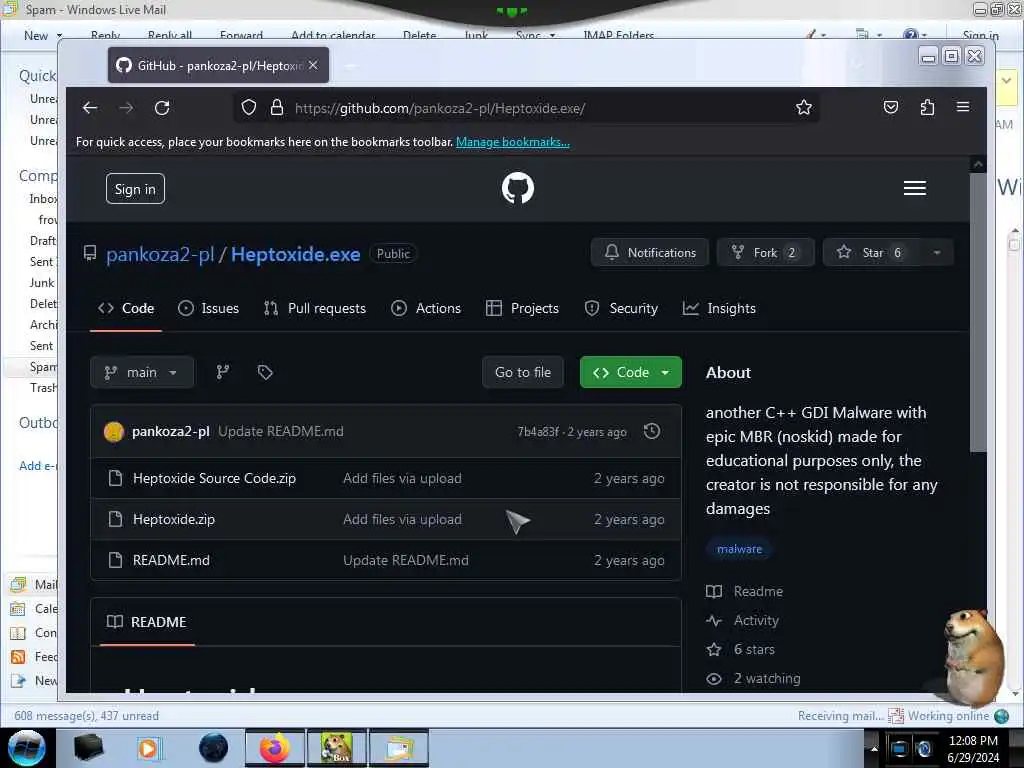Click the dark globe taskbar icon
This screenshot has width=1024, height=768.
click(x=214, y=748)
